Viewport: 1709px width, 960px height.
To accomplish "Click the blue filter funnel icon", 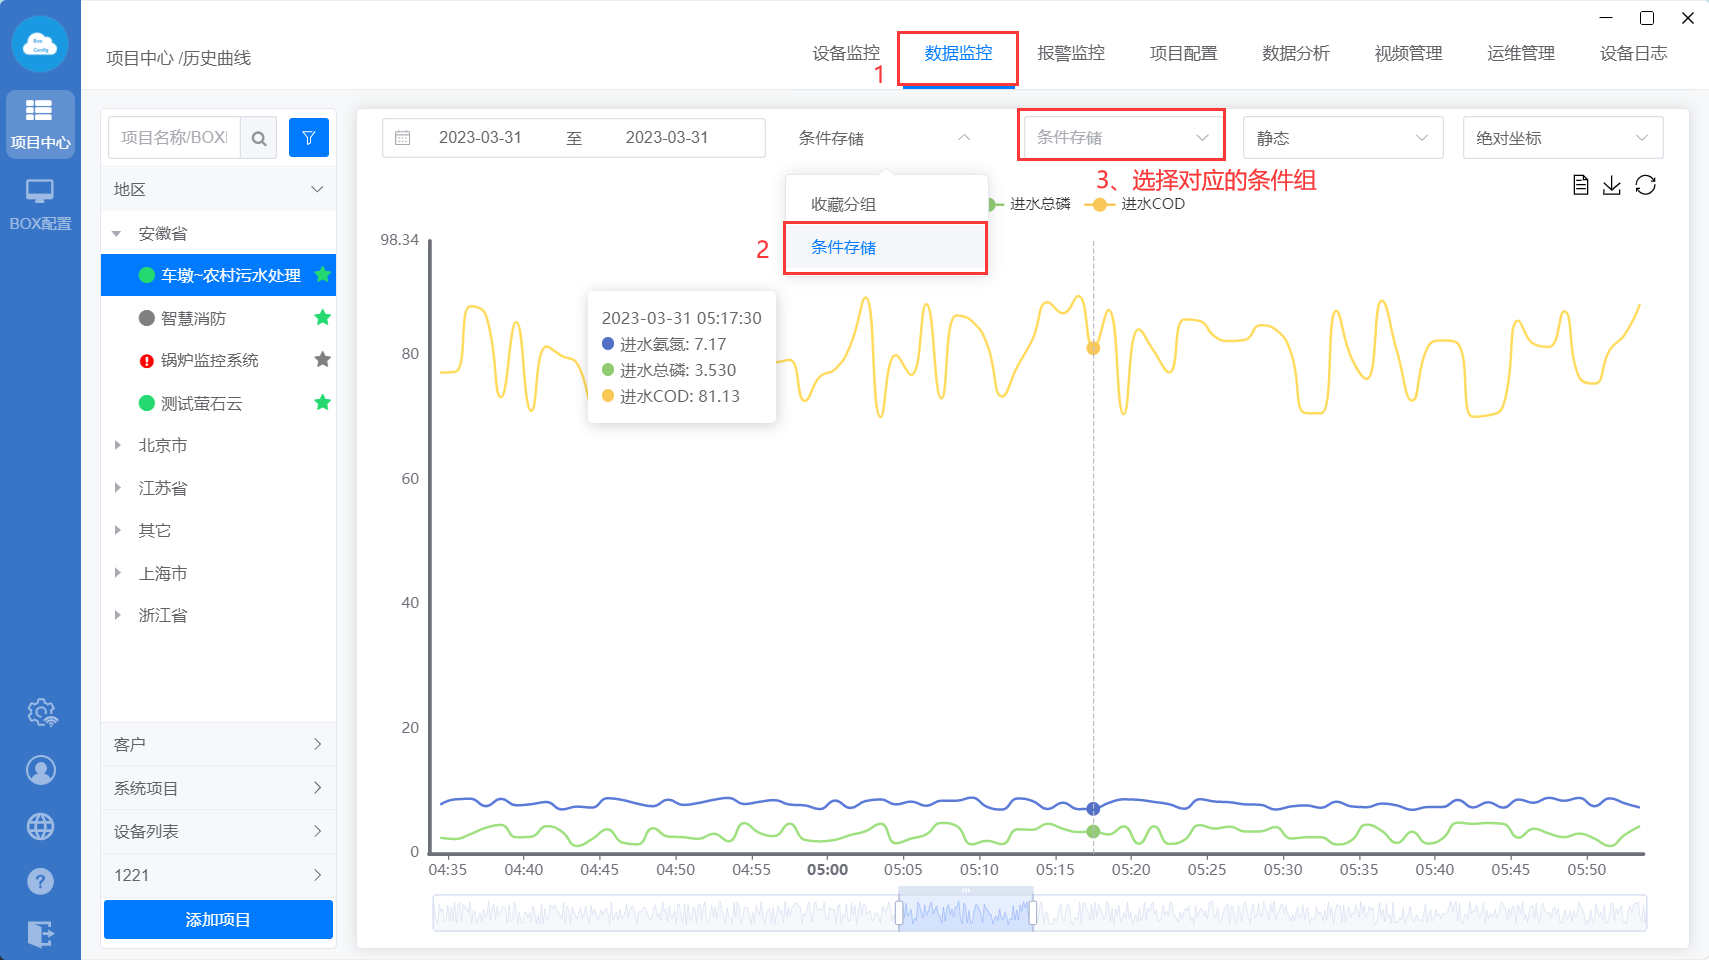I will coord(308,138).
